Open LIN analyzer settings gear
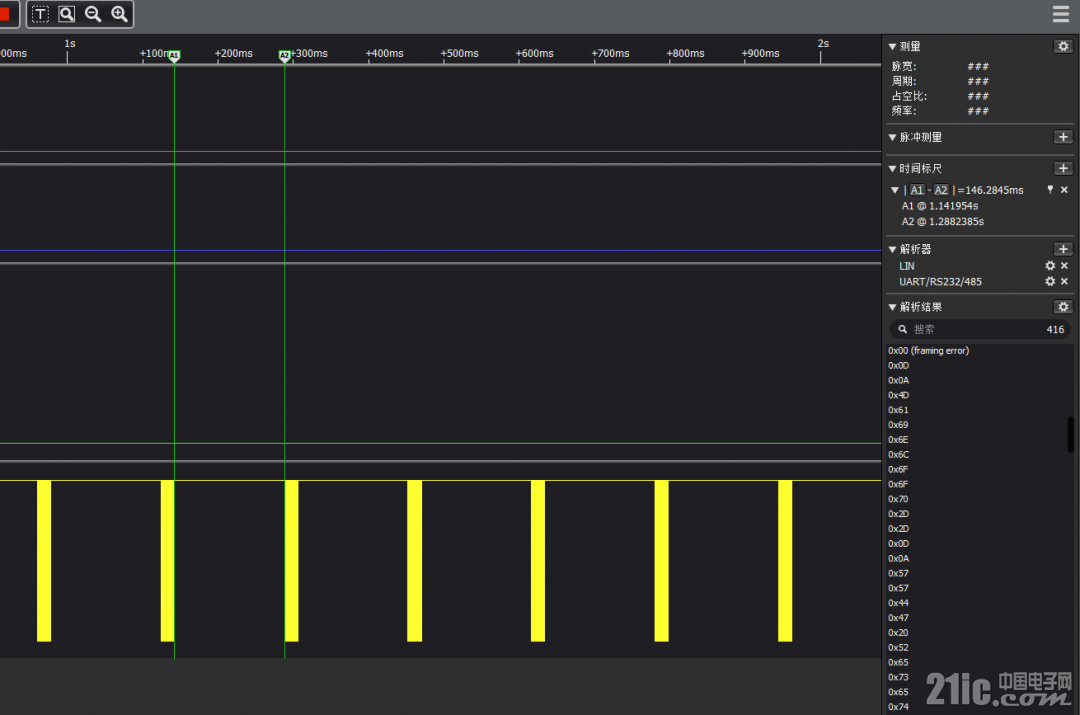1080x715 pixels. (x=1050, y=266)
